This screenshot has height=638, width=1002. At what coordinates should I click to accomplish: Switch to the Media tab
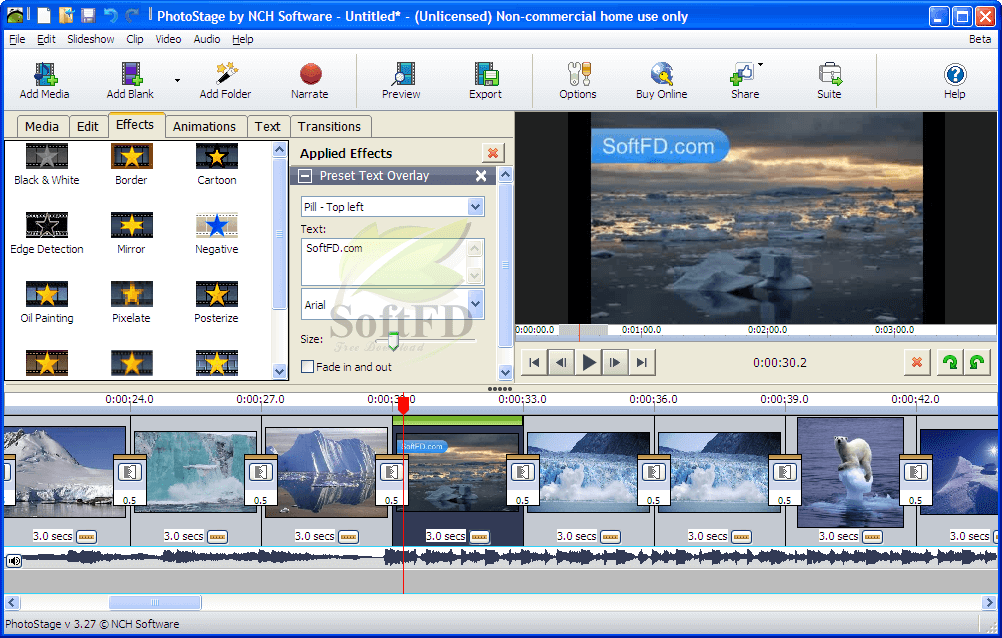(x=42, y=127)
